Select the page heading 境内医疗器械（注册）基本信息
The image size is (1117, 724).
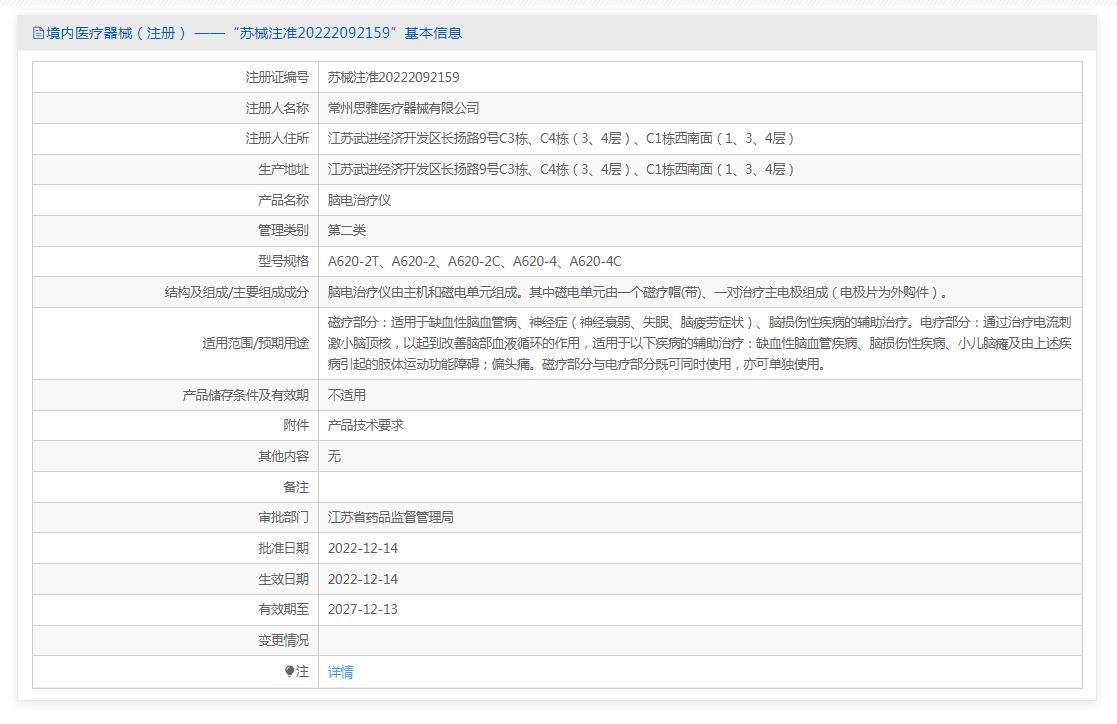click(x=247, y=33)
